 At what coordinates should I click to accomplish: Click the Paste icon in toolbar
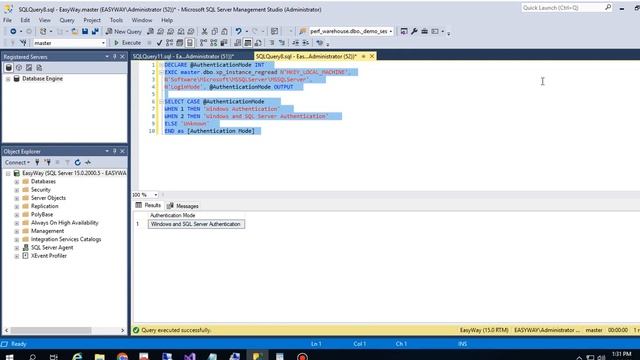224,31
